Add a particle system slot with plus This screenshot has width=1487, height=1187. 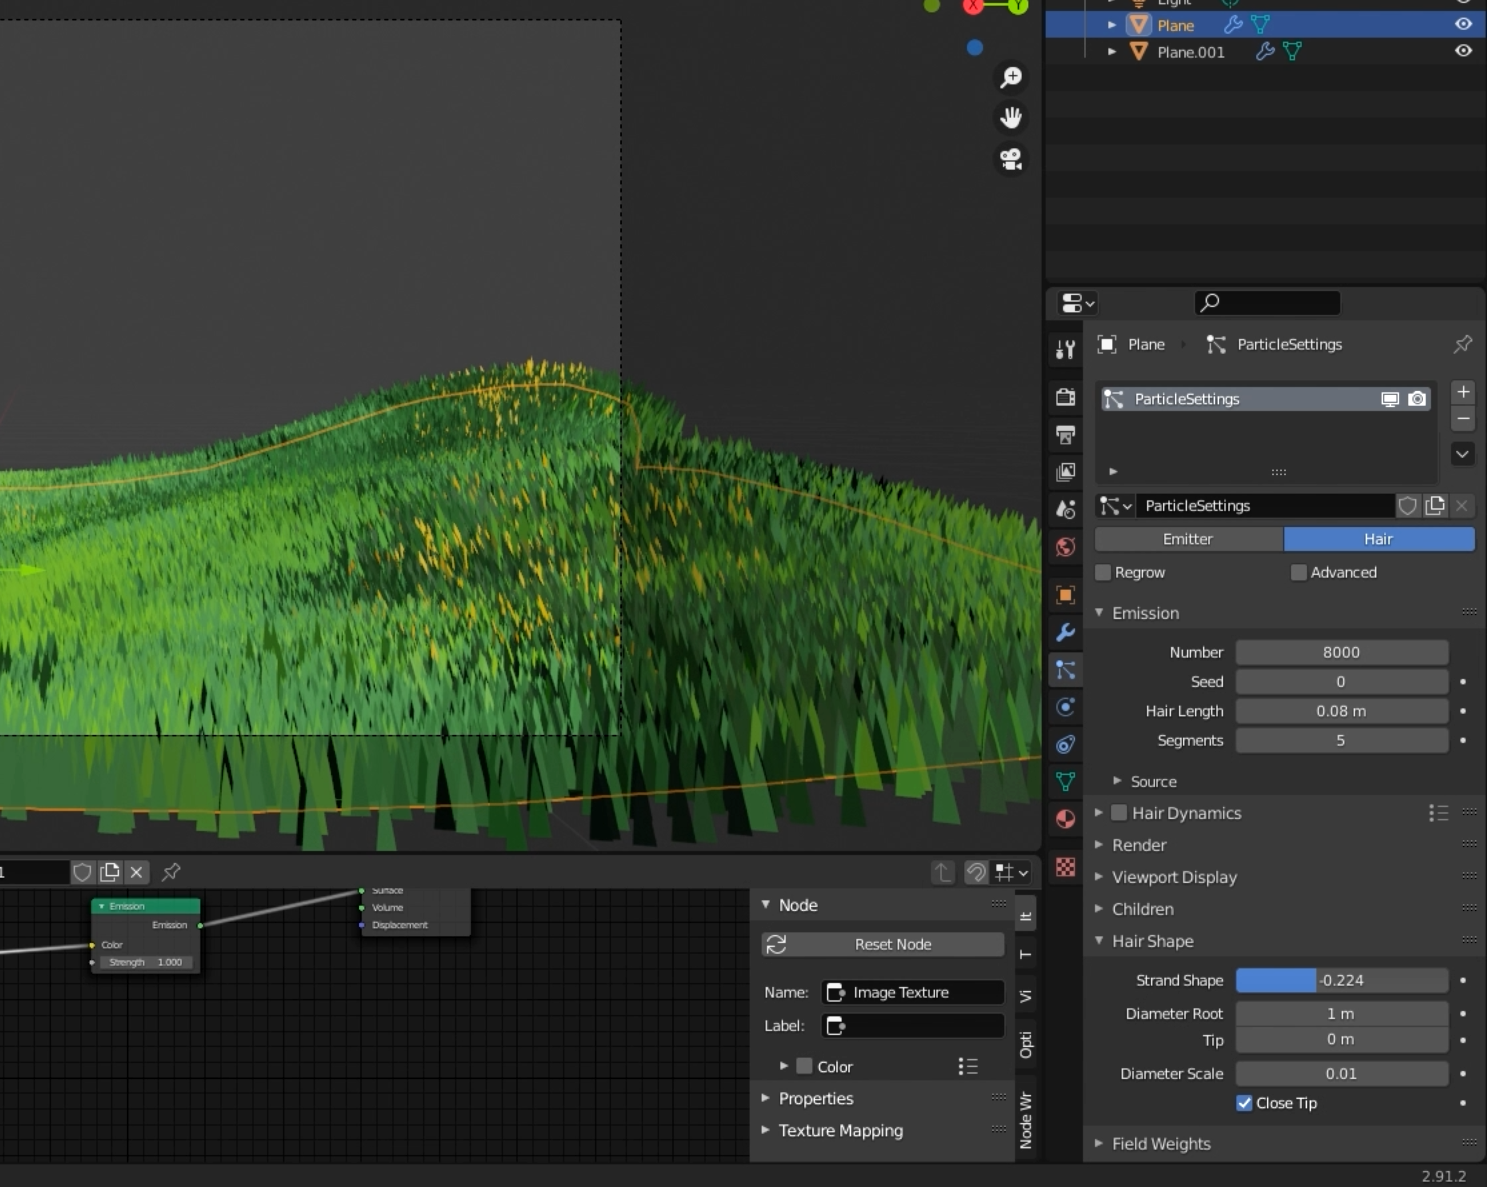(x=1463, y=392)
